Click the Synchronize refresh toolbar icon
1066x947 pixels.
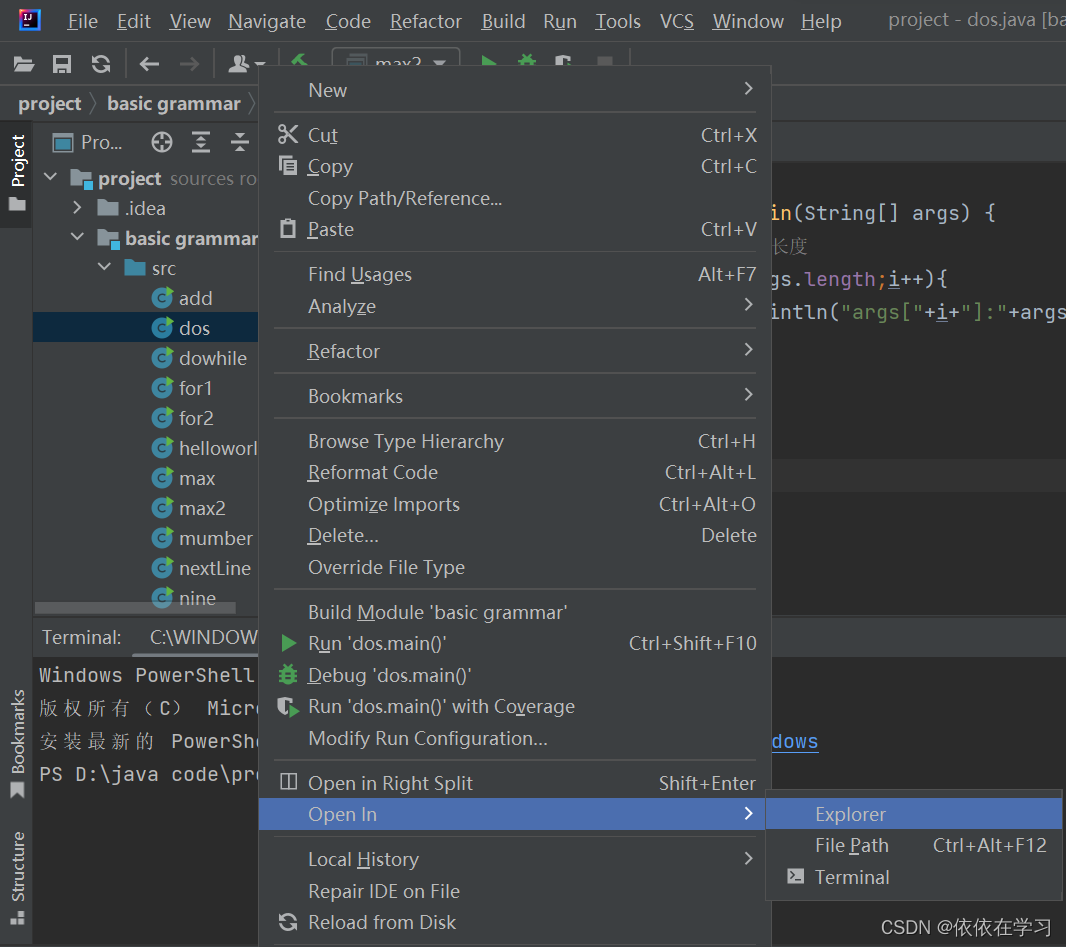pos(101,65)
